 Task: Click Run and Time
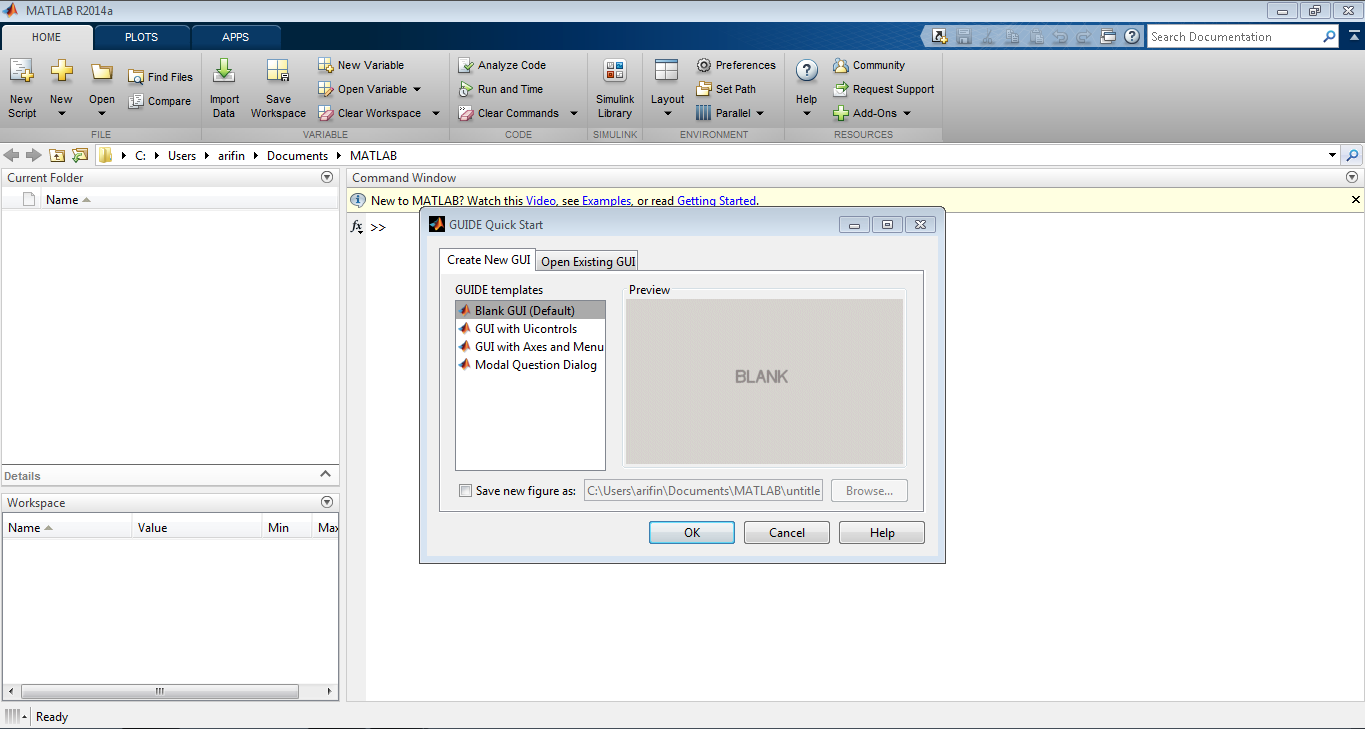coord(500,89)
